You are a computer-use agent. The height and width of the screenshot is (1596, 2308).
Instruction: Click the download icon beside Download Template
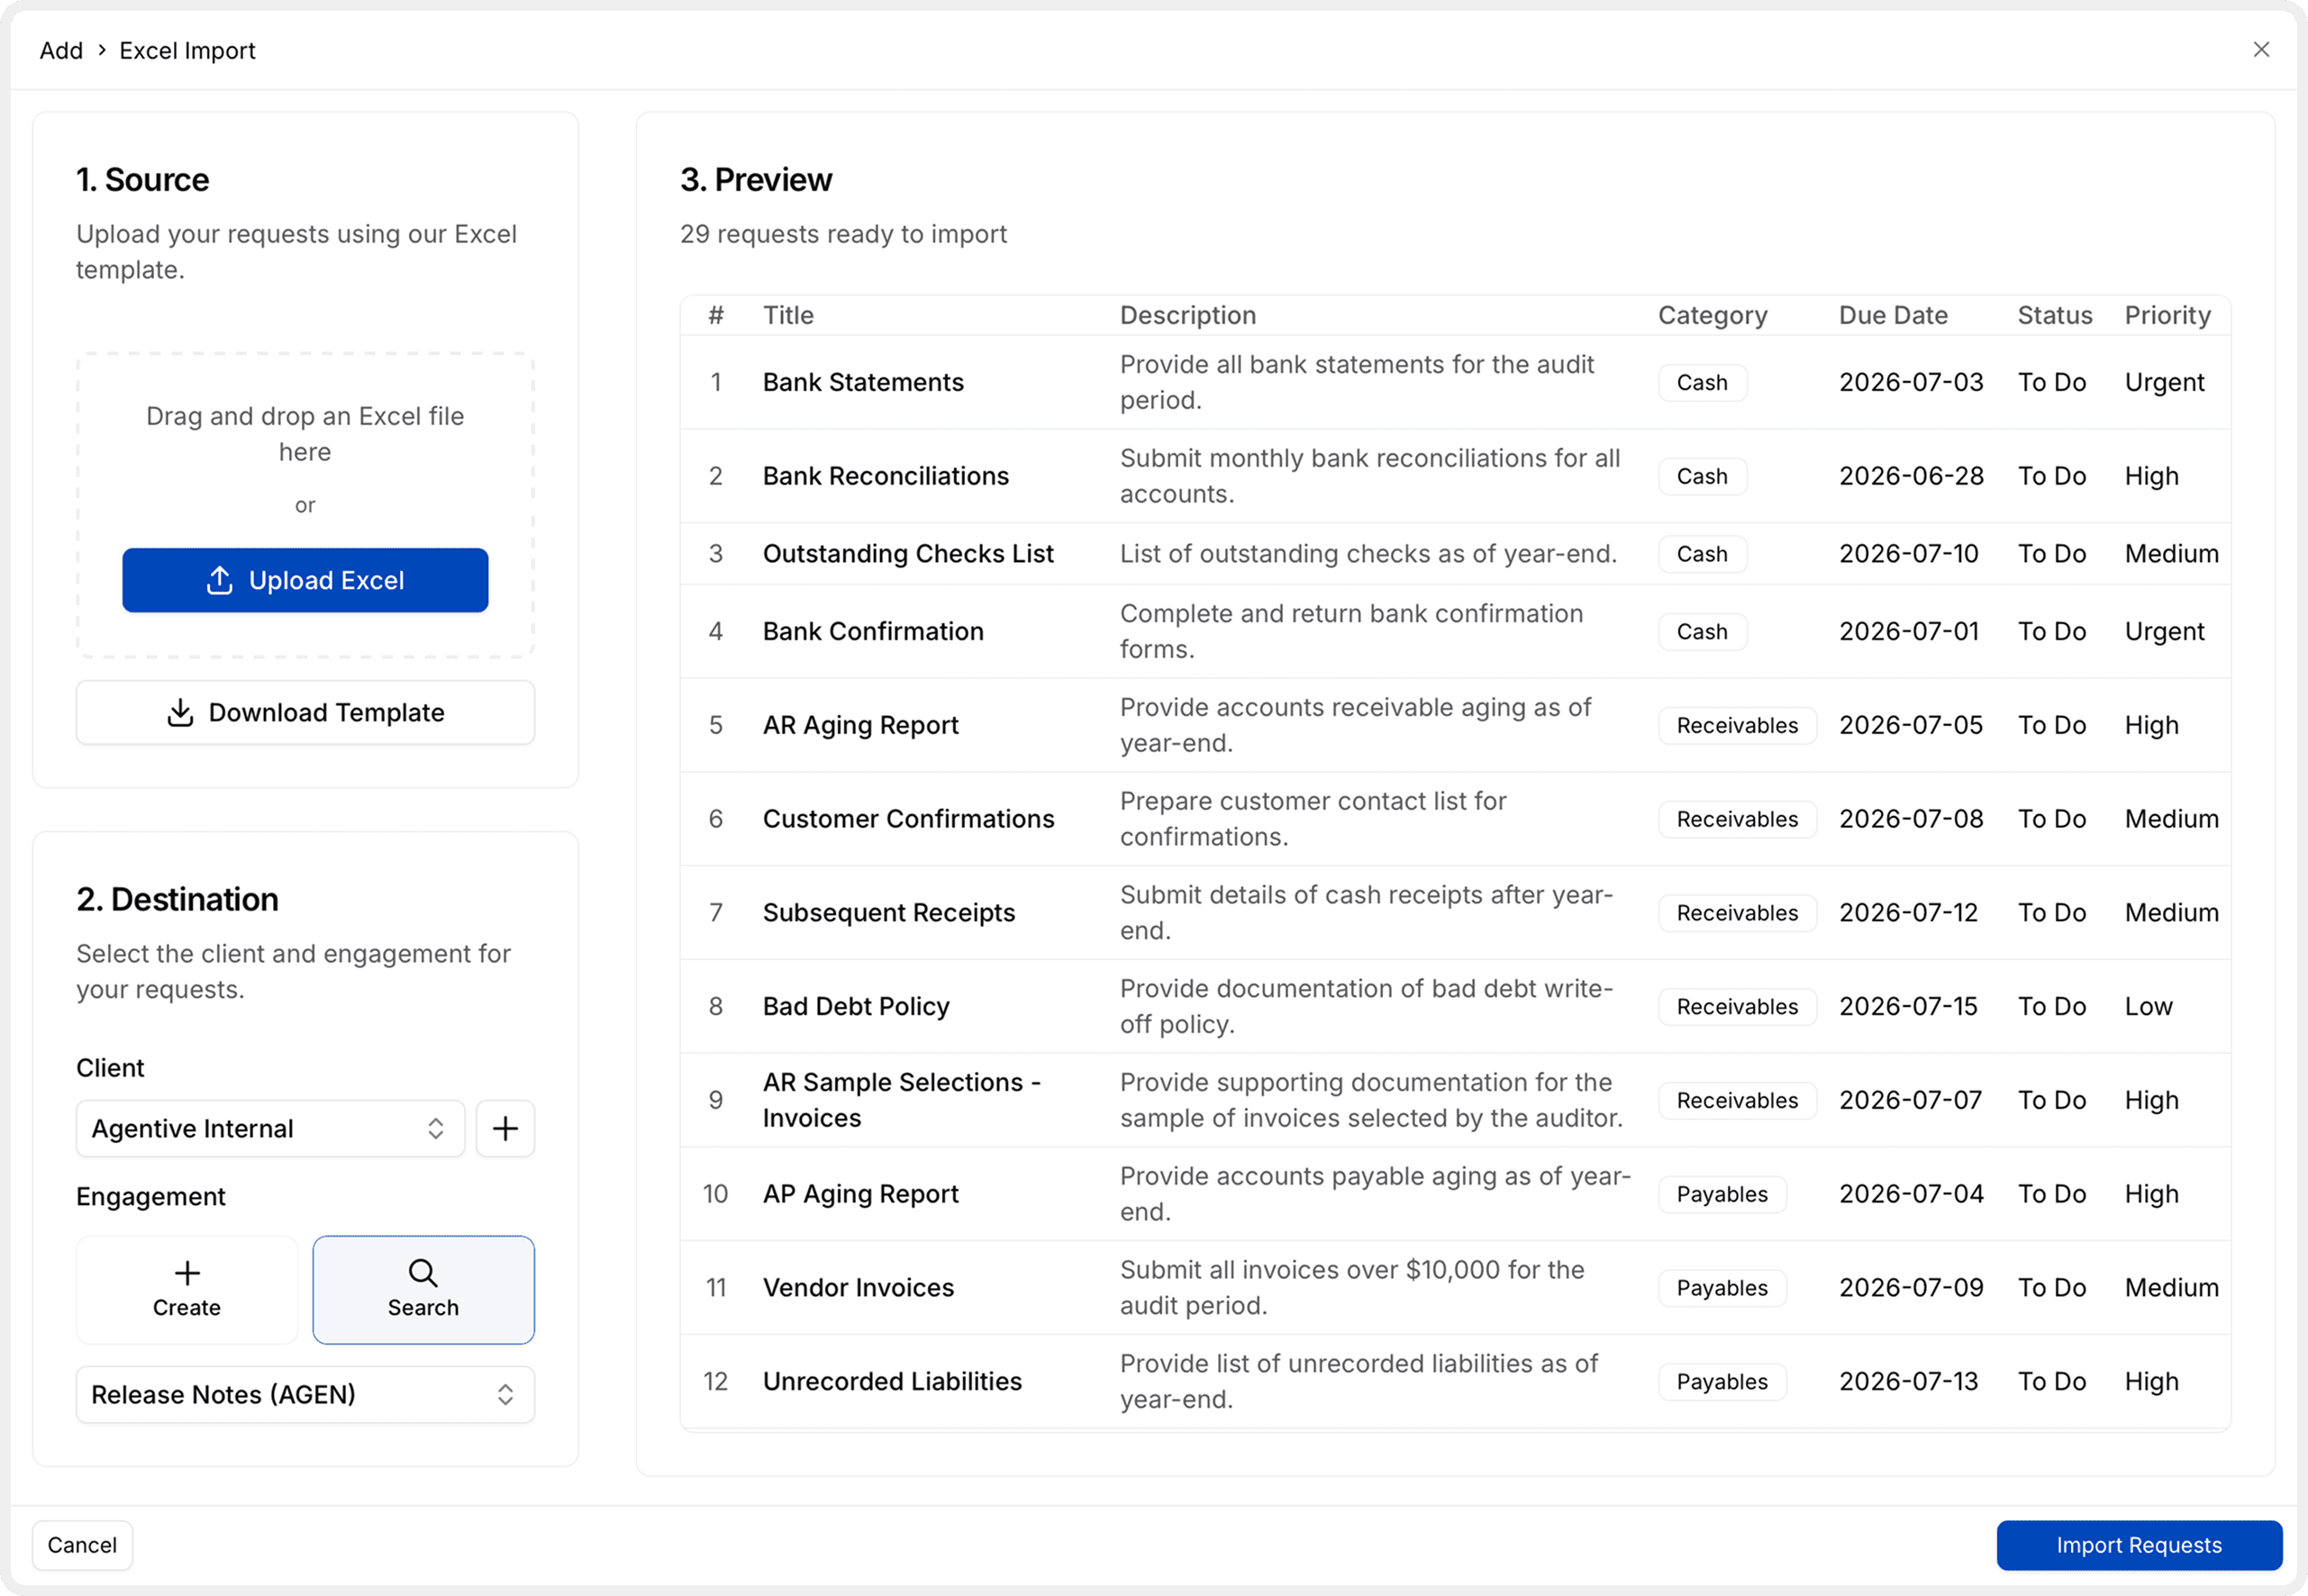point(180,713)
